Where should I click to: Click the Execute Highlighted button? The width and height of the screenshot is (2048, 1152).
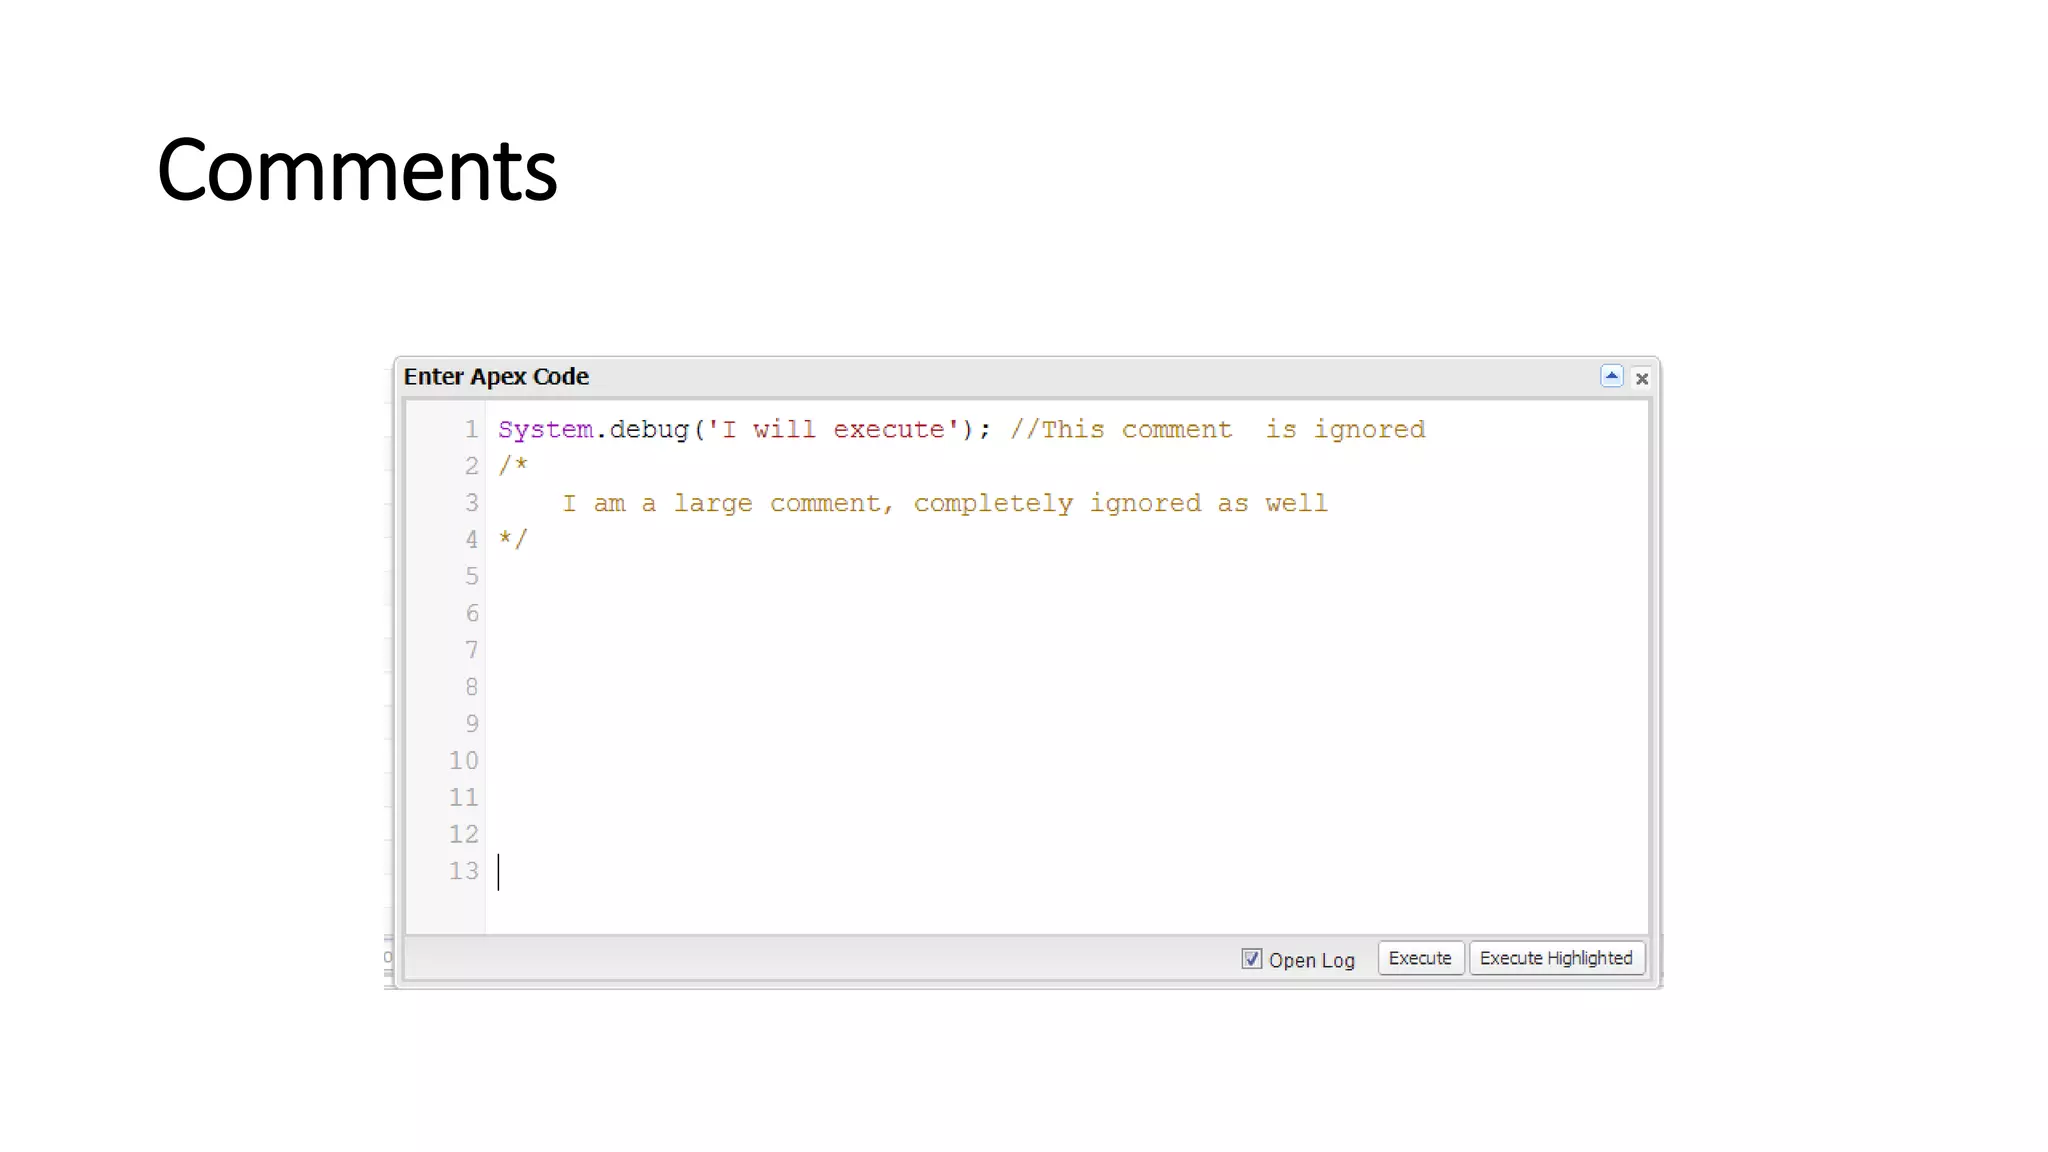[x=1556, y=958]
